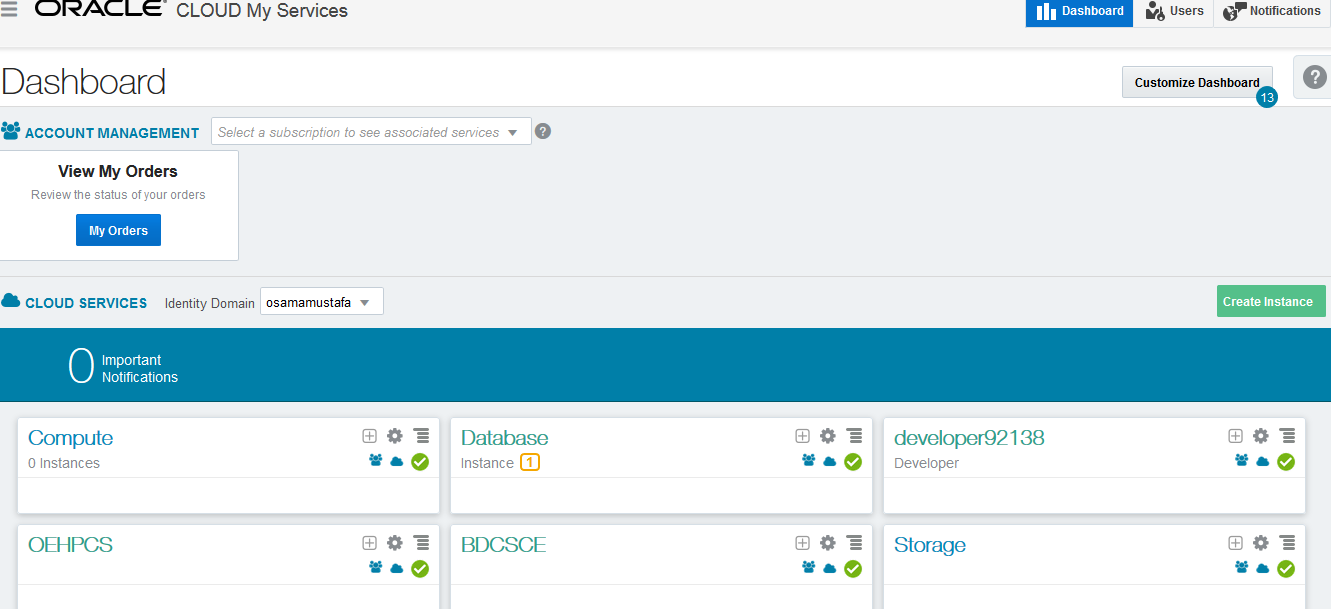Click the gear icon on Storage tile
The image size is (1331, 609).
point(1261,543)
